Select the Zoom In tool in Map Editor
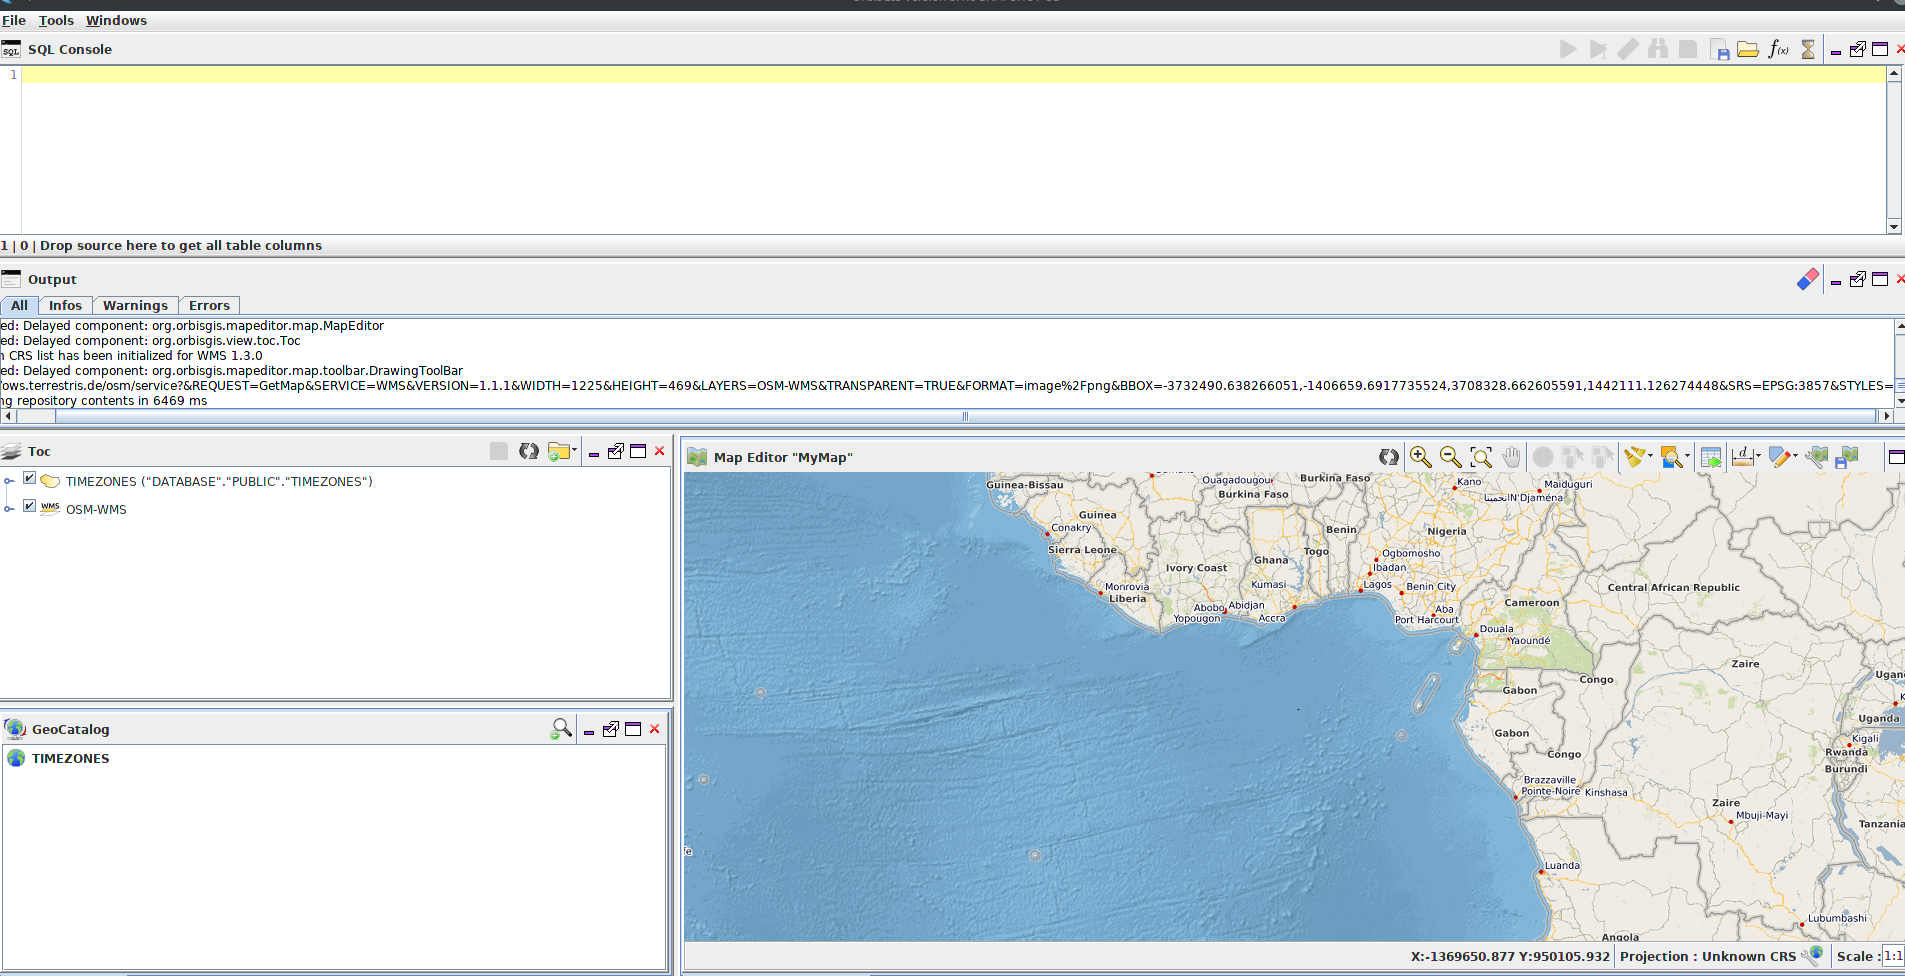Image resolution: width=1905 pixels, height=976 pixels. pyautogui.click(x=1420, y=458)
